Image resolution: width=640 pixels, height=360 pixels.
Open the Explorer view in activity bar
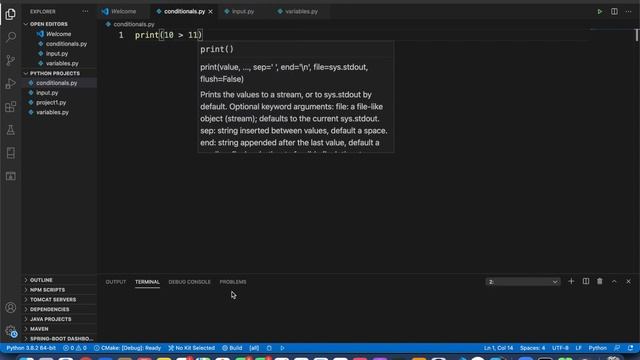pos(11,14)
